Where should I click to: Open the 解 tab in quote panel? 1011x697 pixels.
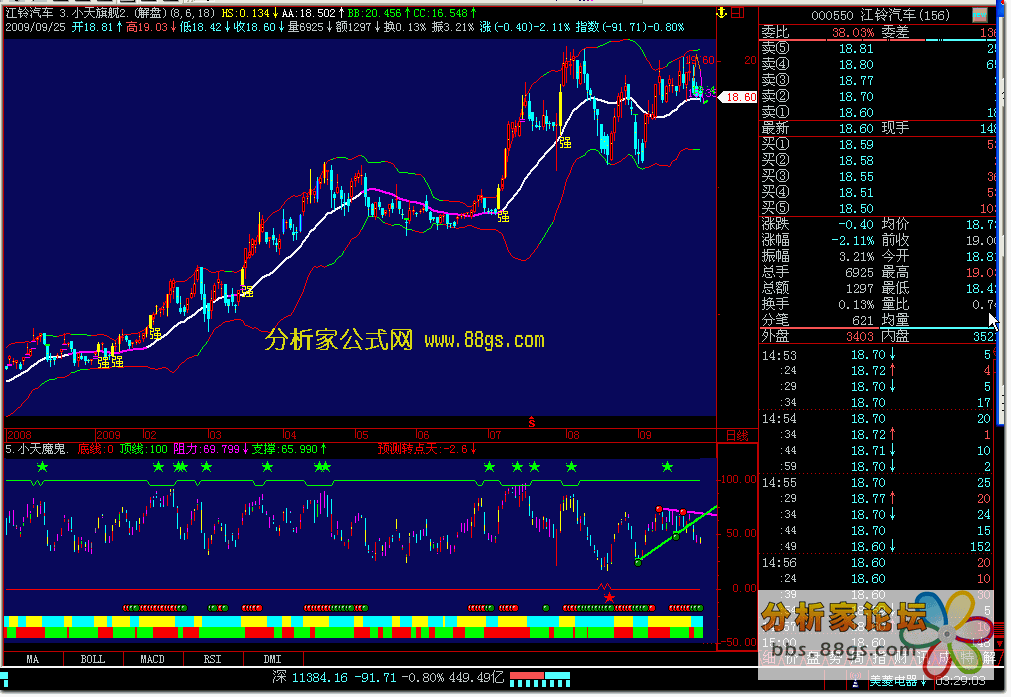pos(990,658)
